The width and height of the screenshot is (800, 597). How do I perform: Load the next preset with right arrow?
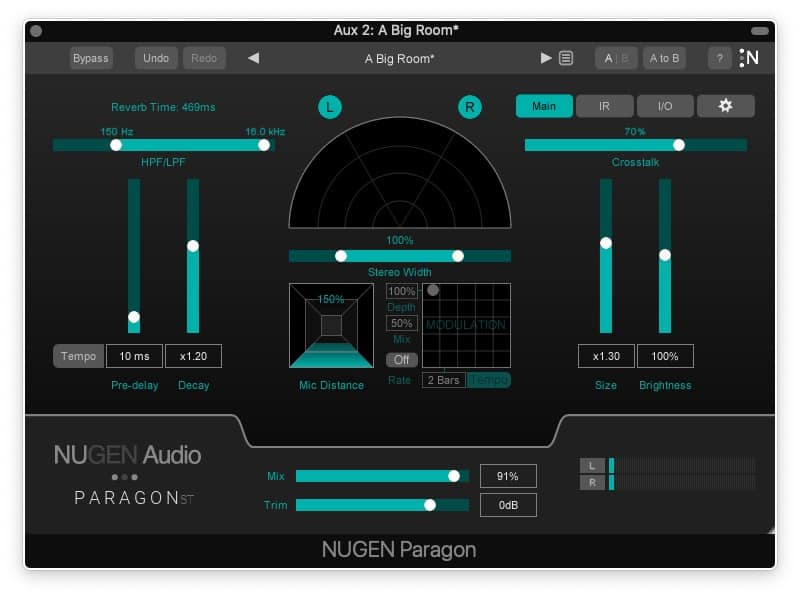click(x=545, y=58)
